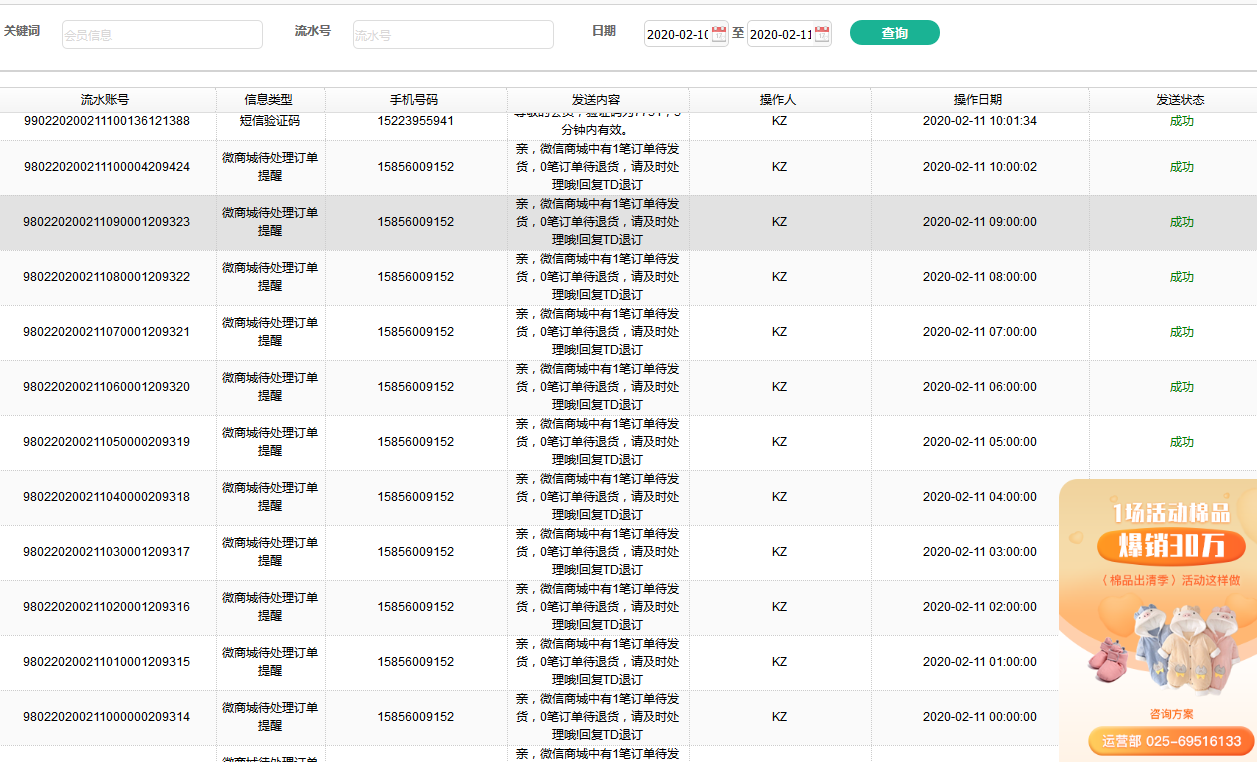Click the end date field 2020-02-11
The image size is (1257, 762).
click(x=780, y=35)
